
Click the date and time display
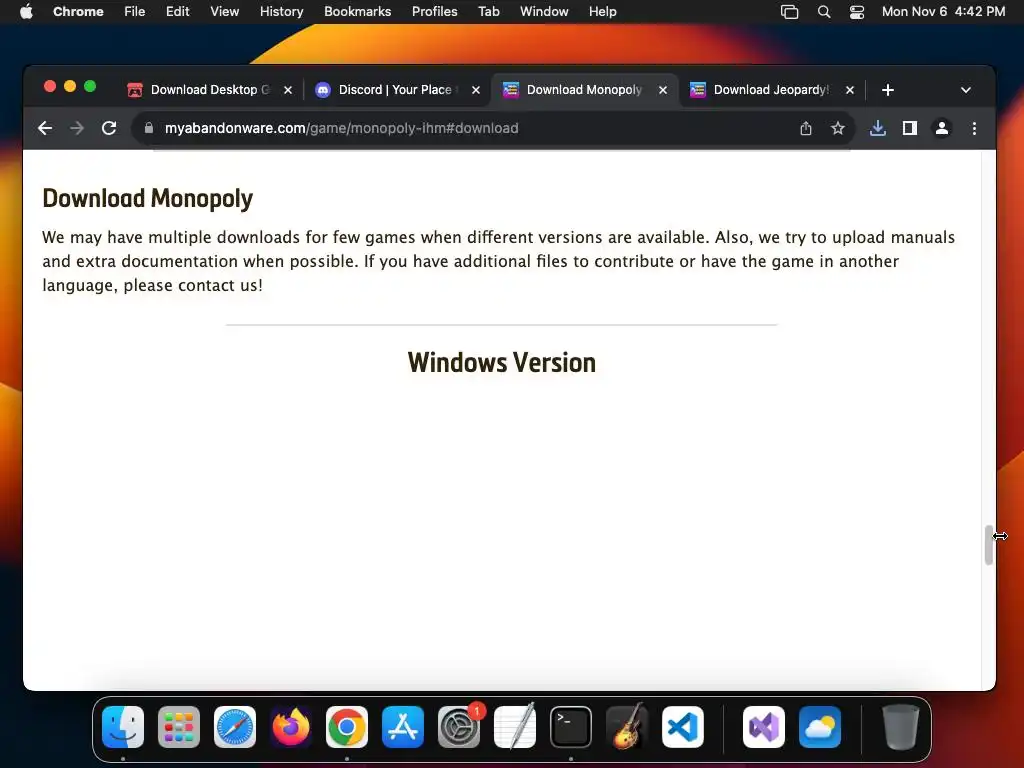943,12
